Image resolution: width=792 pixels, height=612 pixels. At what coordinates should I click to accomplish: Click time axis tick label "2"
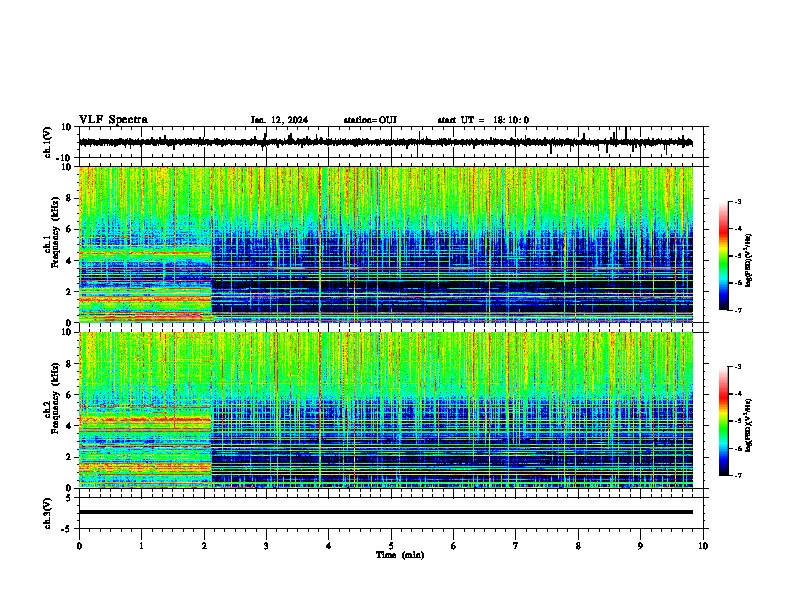tap(204, 546)
